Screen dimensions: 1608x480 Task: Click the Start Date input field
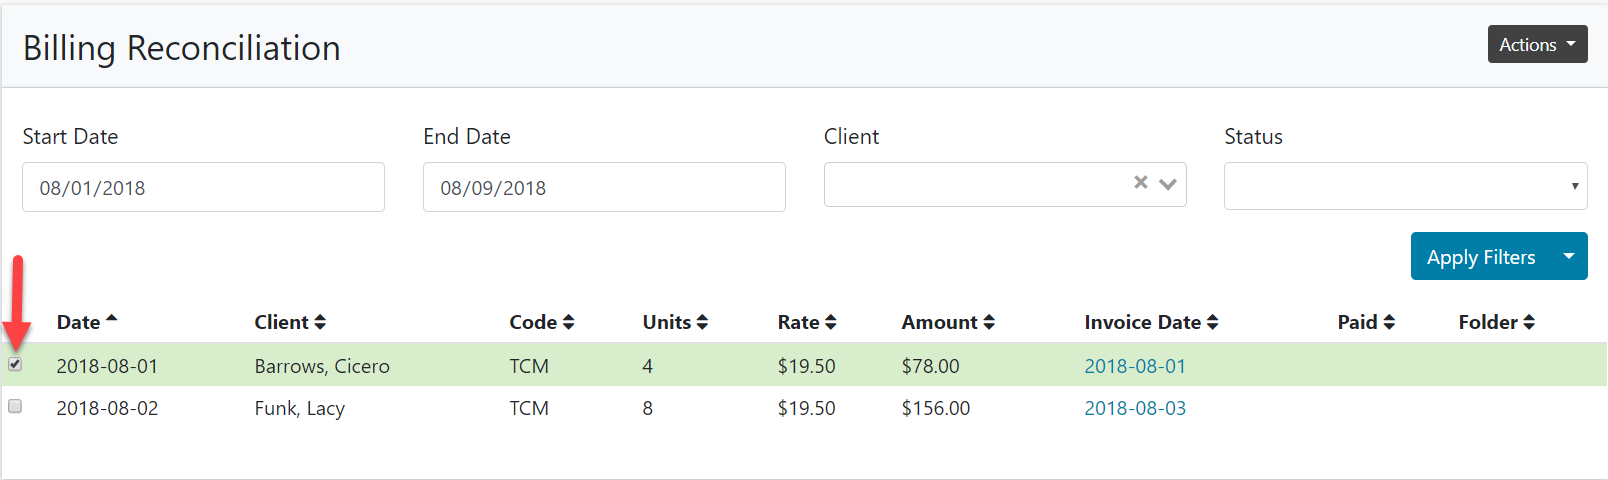(x=203, y=188)
